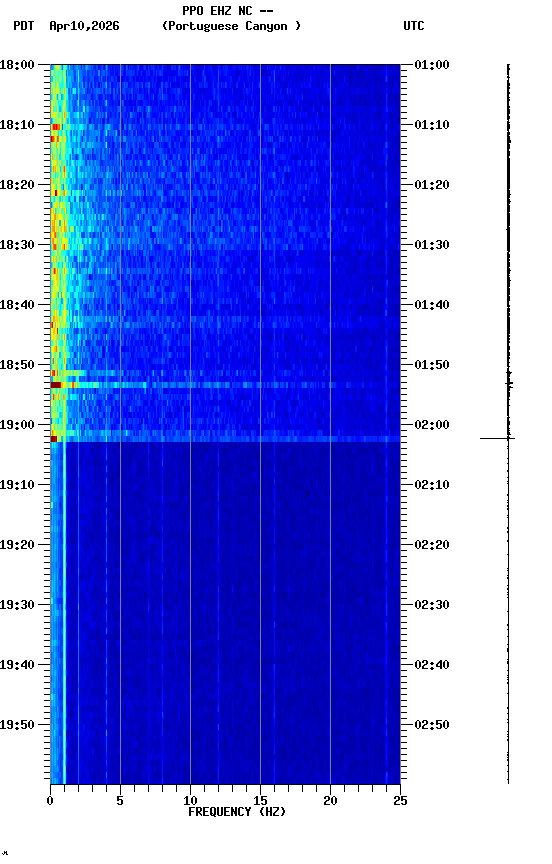This screenshot has width=552, height=864.
Task: Click the '5' frequency axis label
Action: pyautogui.click(x=120, y=801)
